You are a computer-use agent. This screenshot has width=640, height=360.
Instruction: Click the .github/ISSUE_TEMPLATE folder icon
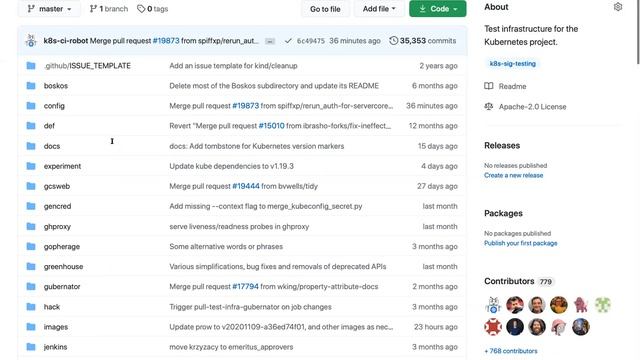tap(31, 66)
